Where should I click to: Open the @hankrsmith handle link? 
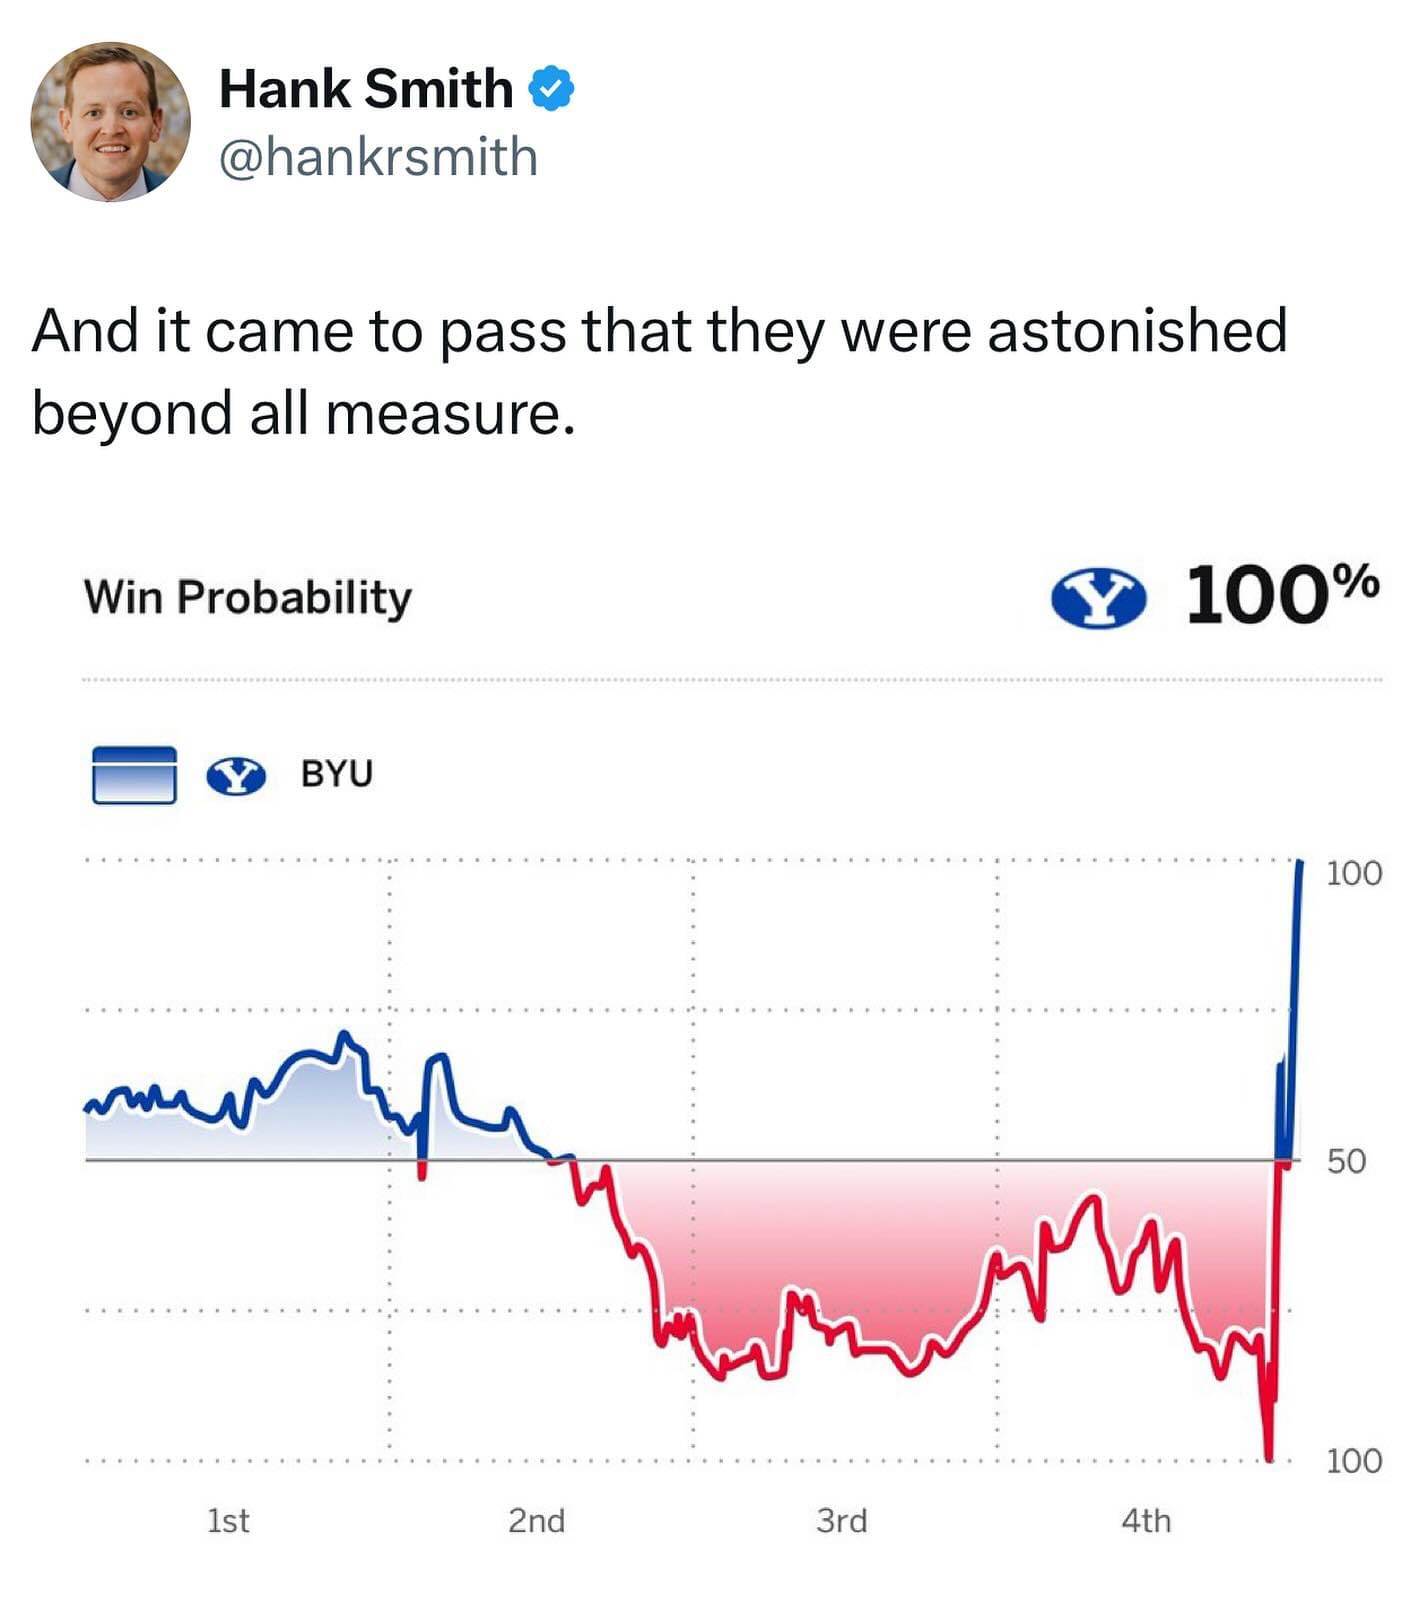coord(378,157)
